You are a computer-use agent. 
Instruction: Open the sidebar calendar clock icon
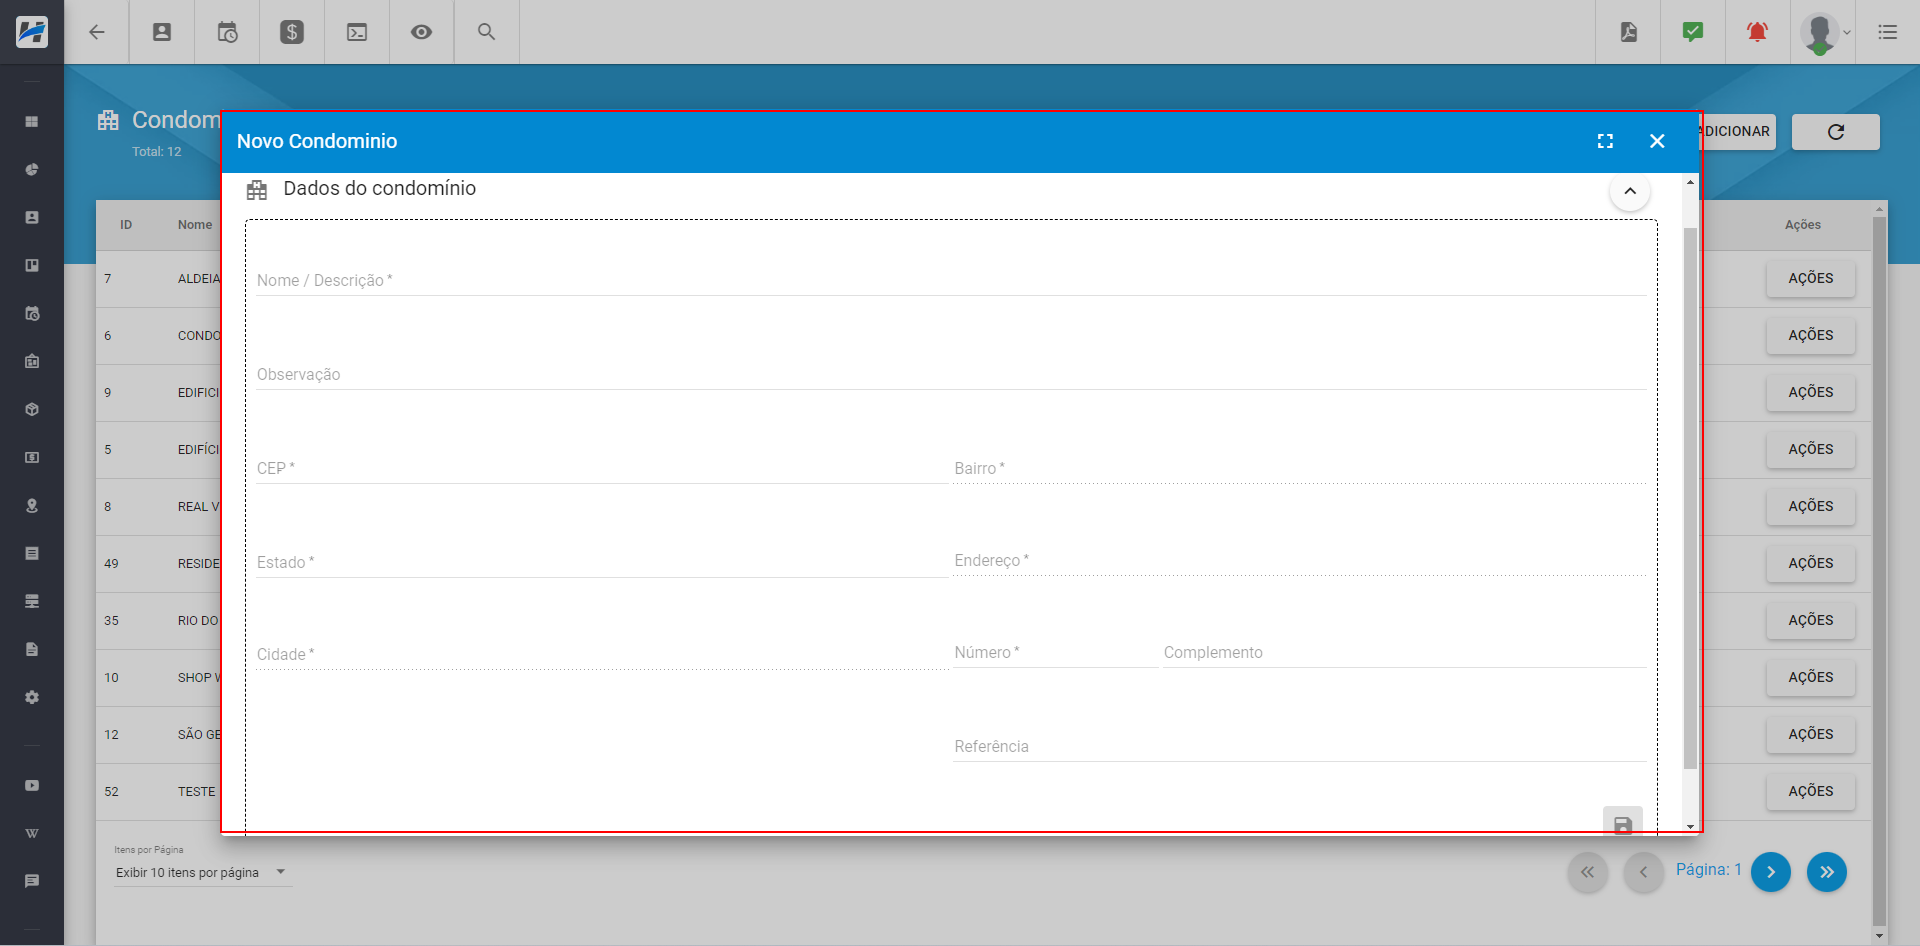32,313
